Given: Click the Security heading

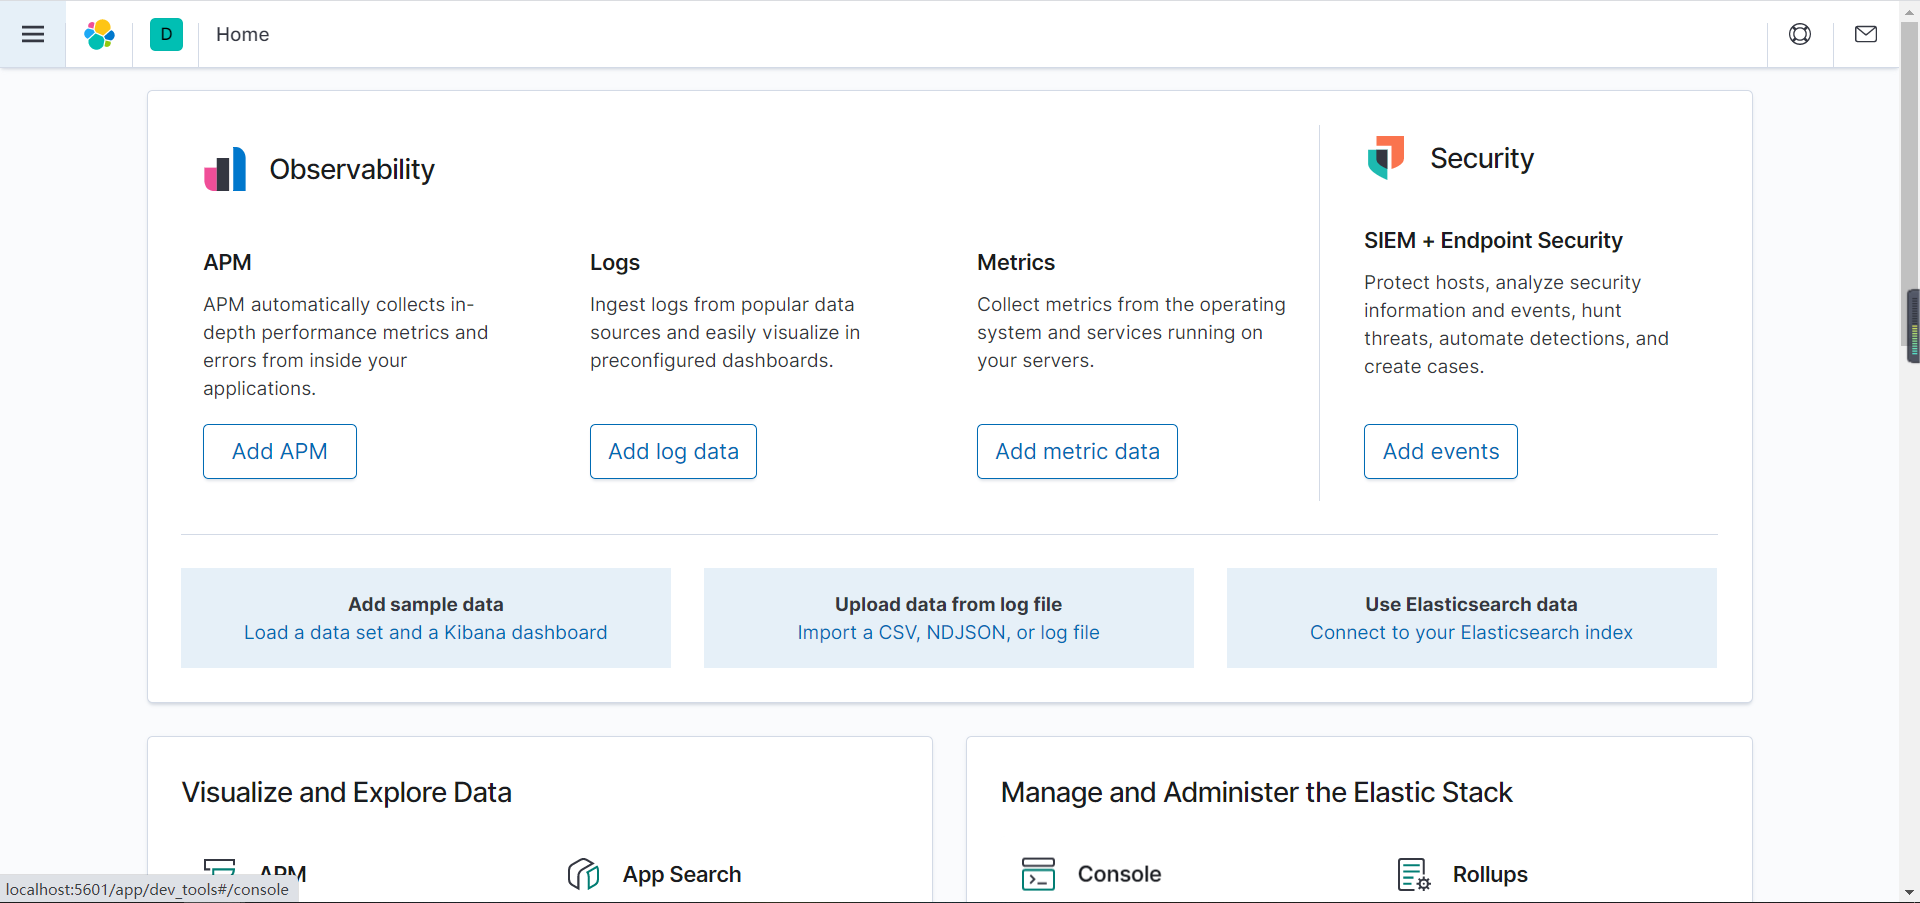Looking at the screenshot, I should (x=1482, y=158).
